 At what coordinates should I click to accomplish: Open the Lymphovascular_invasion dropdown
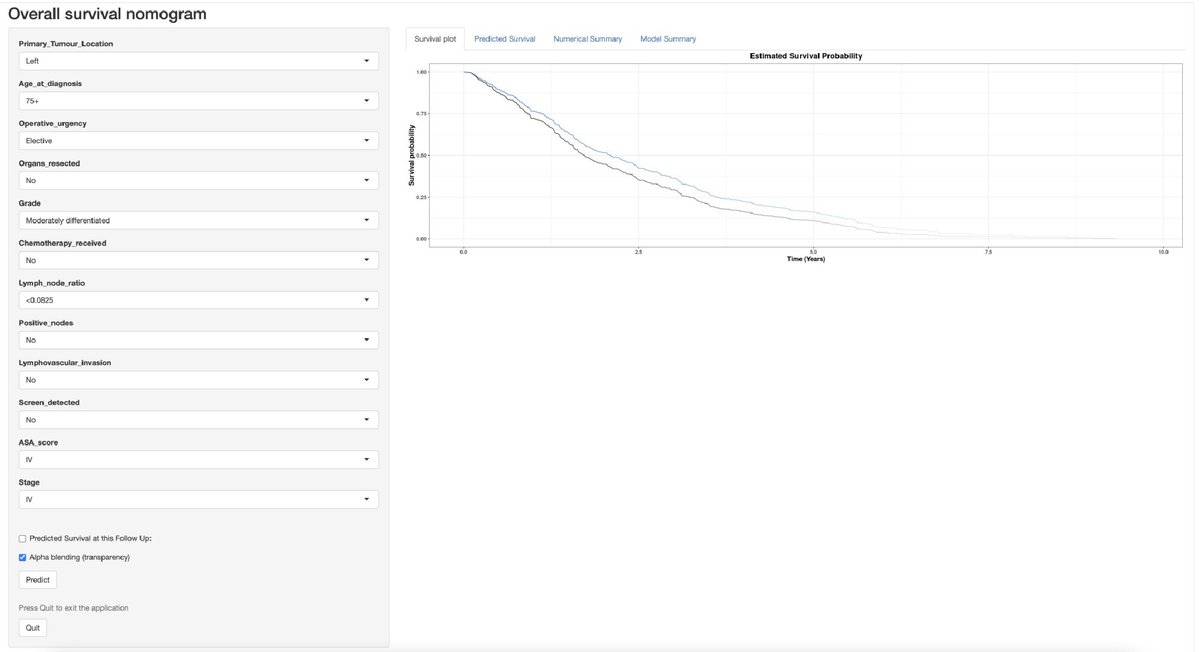coord(198,380)
